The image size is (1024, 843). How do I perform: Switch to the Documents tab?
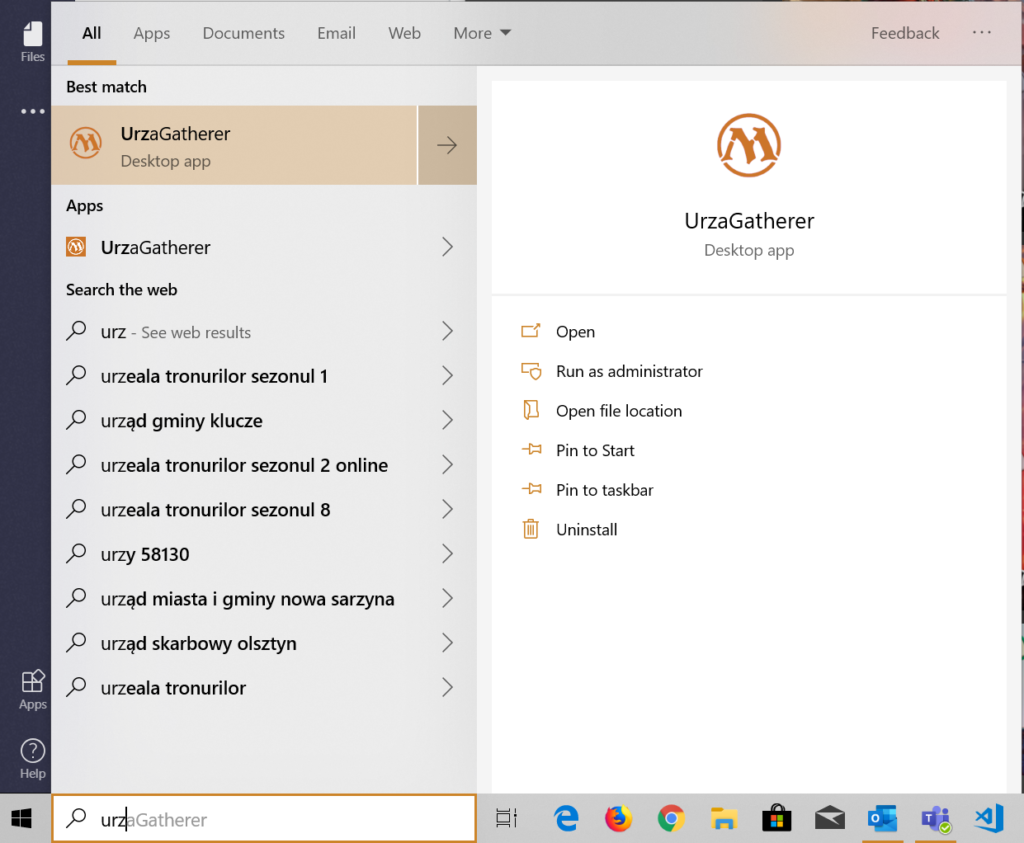(244, 33)
